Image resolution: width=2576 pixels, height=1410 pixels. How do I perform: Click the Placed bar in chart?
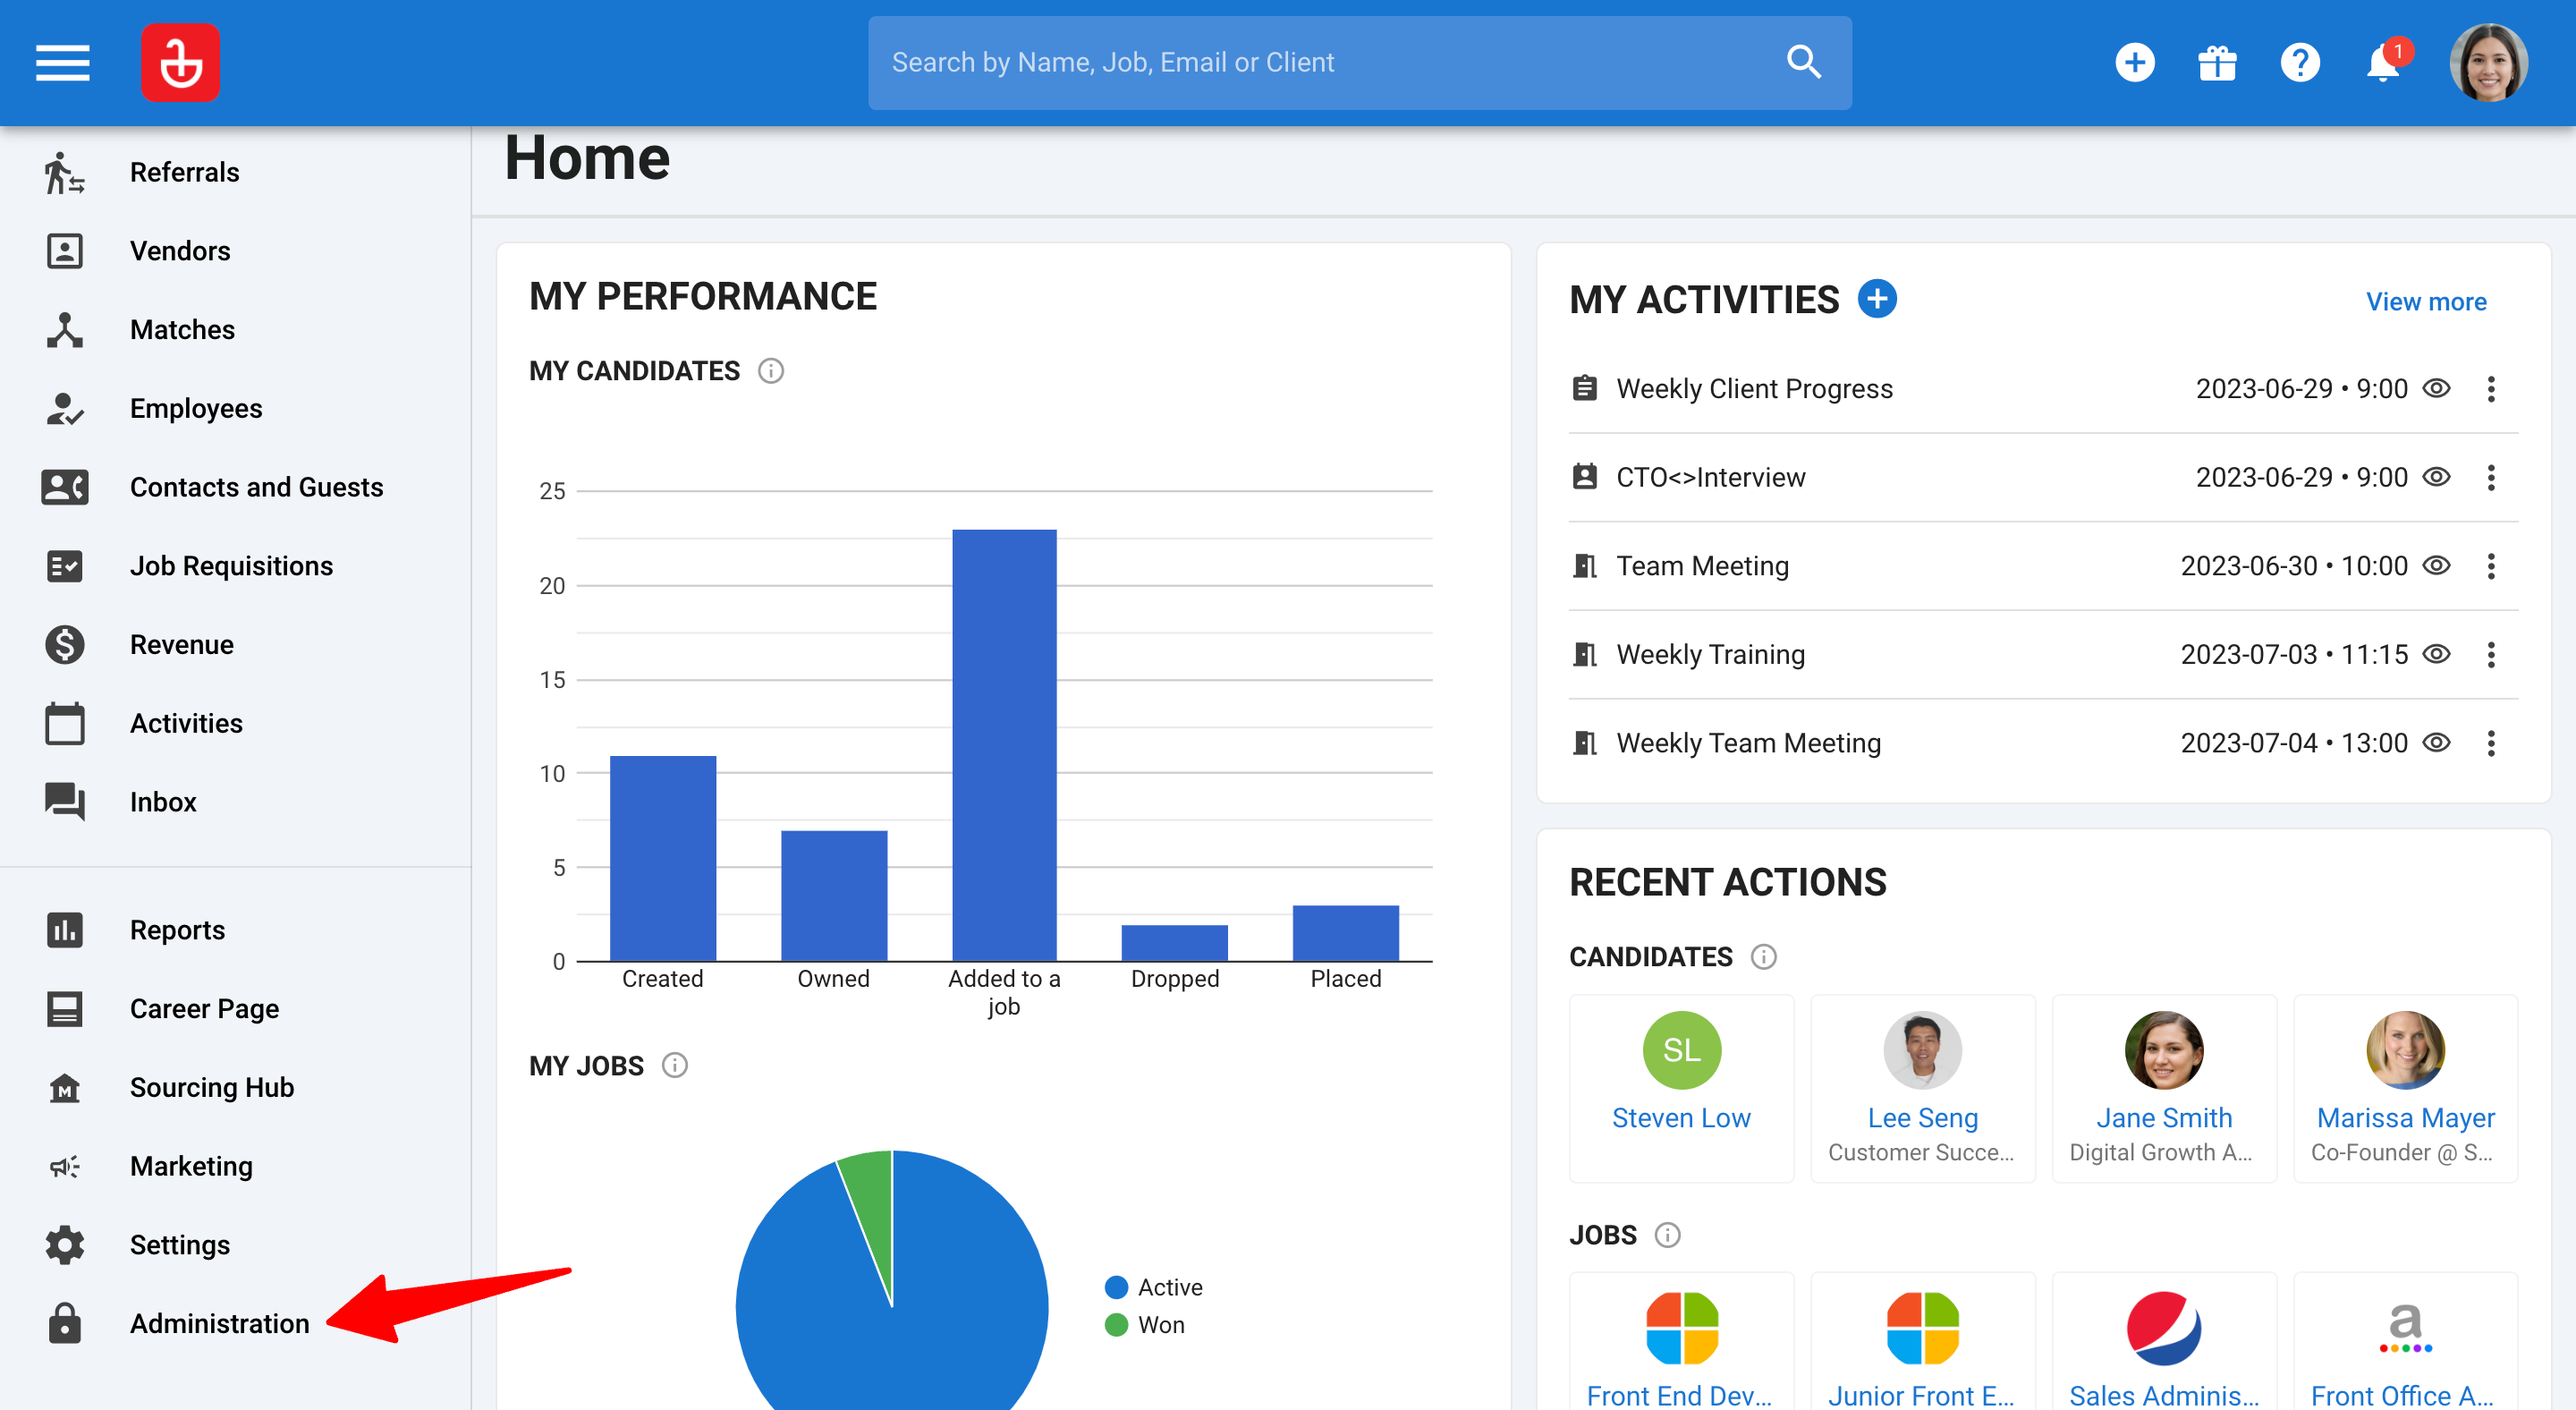coord(1346,933)
